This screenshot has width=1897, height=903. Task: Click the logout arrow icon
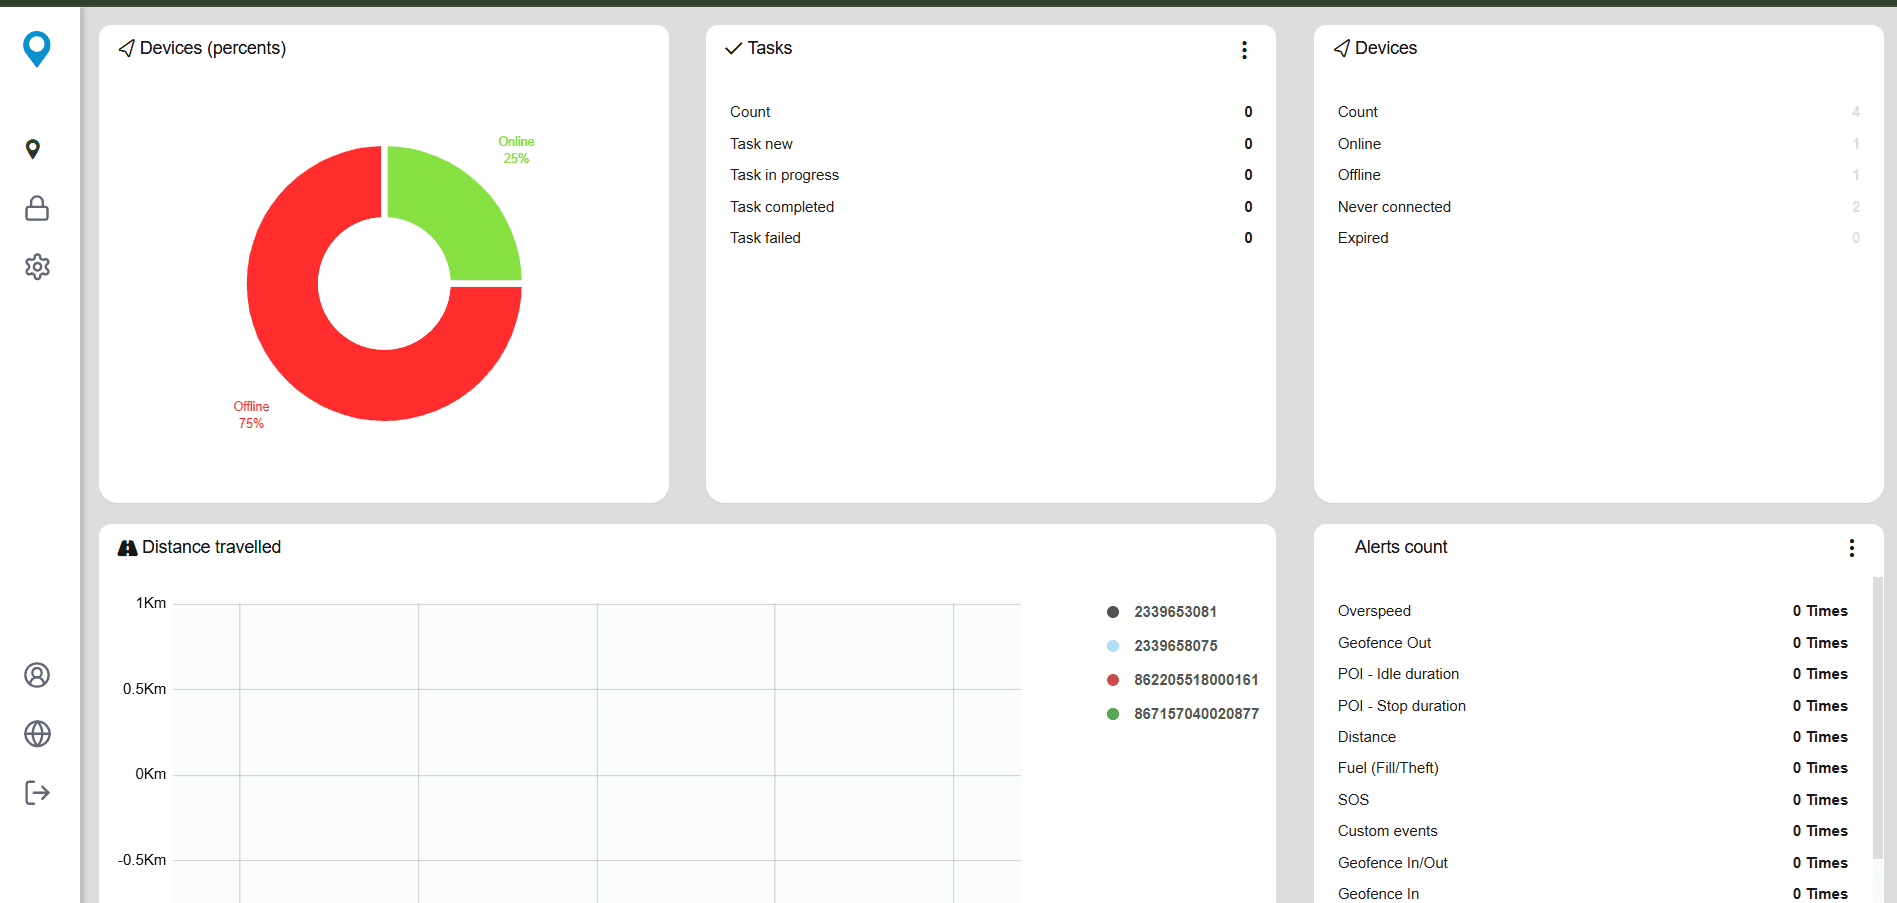[37, 793]
